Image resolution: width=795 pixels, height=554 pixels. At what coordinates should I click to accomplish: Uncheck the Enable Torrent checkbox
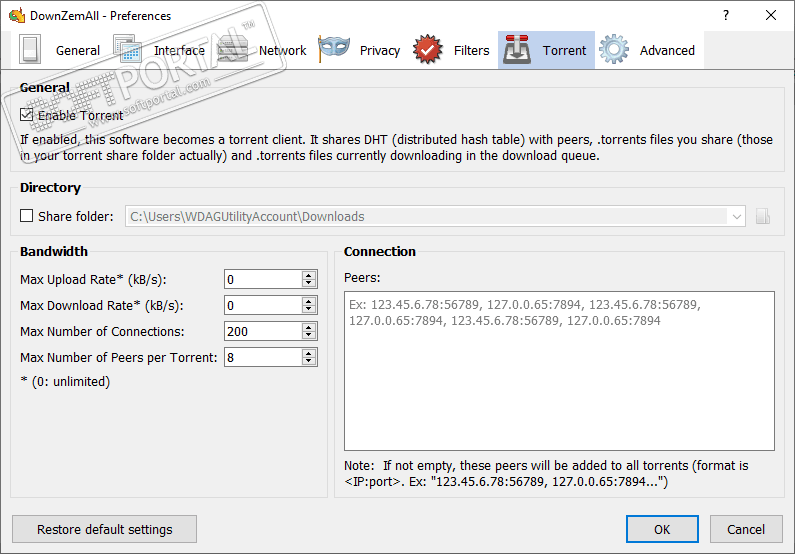click(x=26, y=115)
